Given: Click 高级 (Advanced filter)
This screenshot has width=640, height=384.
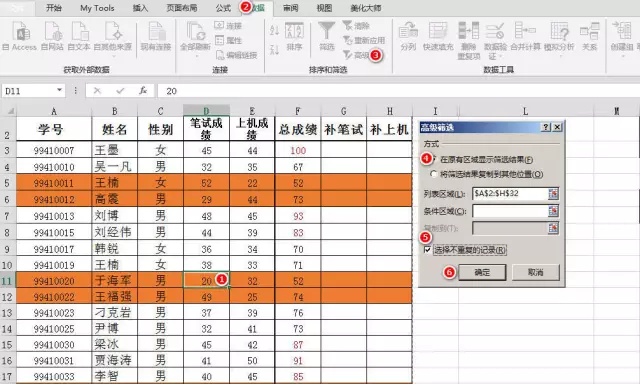Looking at the screenshot, I should click(356, 55).
